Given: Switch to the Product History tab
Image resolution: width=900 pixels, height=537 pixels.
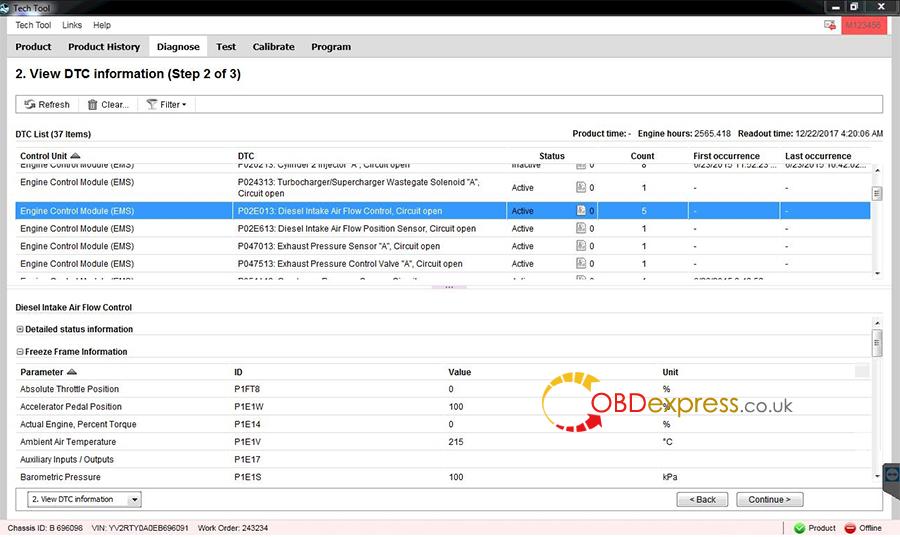Looking at the screenshot, I should click(x=104, y=47).
